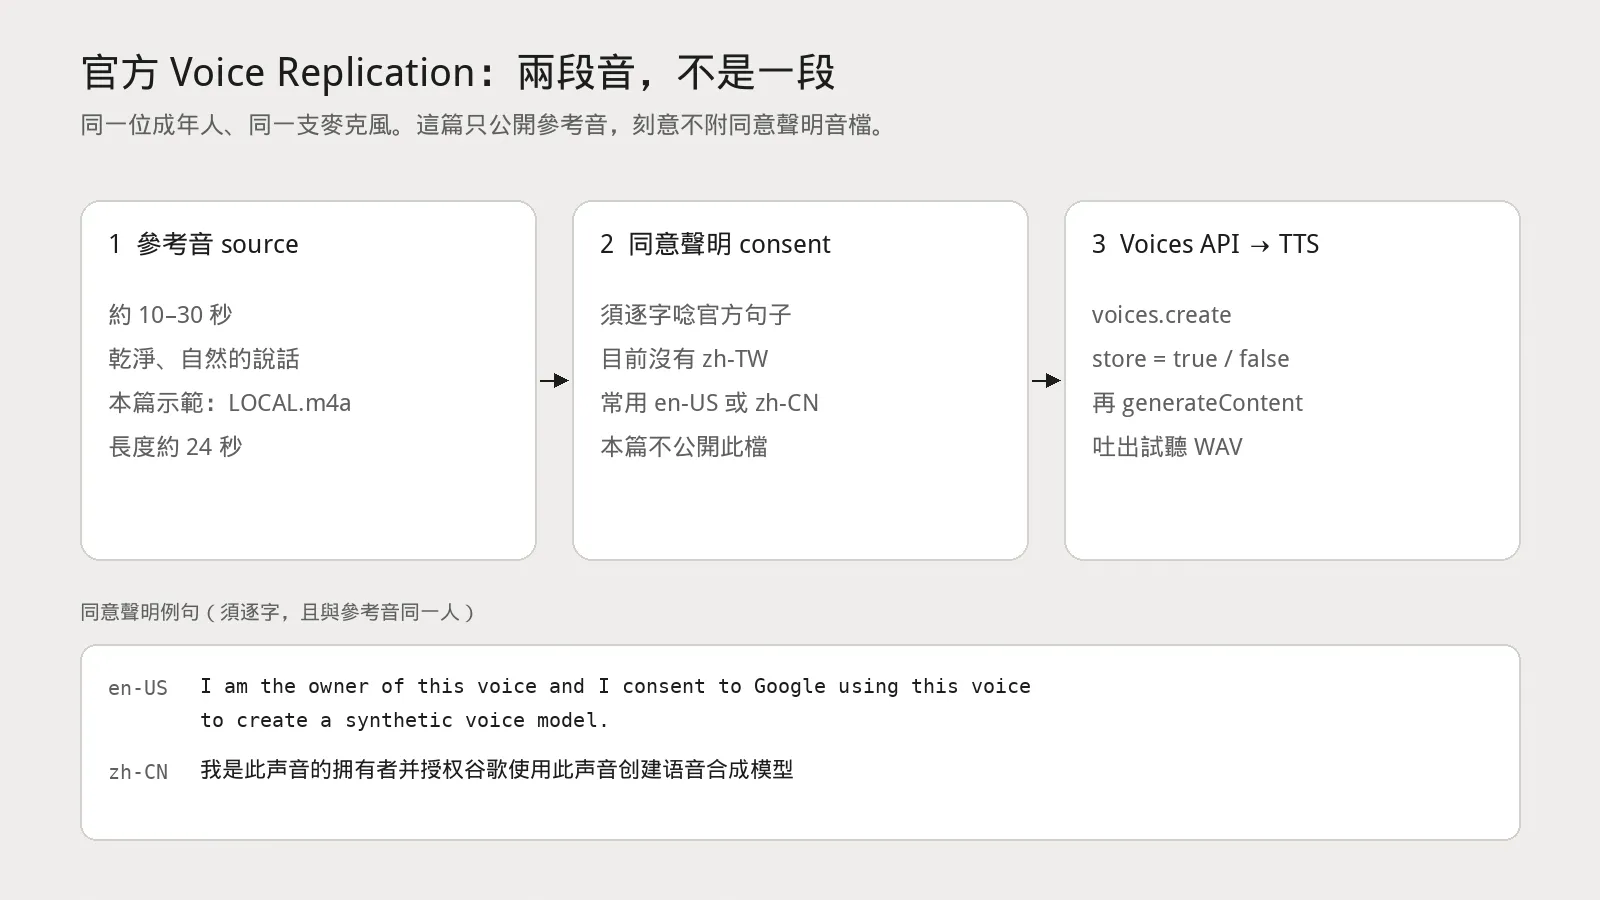Click Chinese consent sentence '我是此声音的拥有者…'
Image resolution: width=1600 pixels, height=900 pixels.
pos(497,769)
